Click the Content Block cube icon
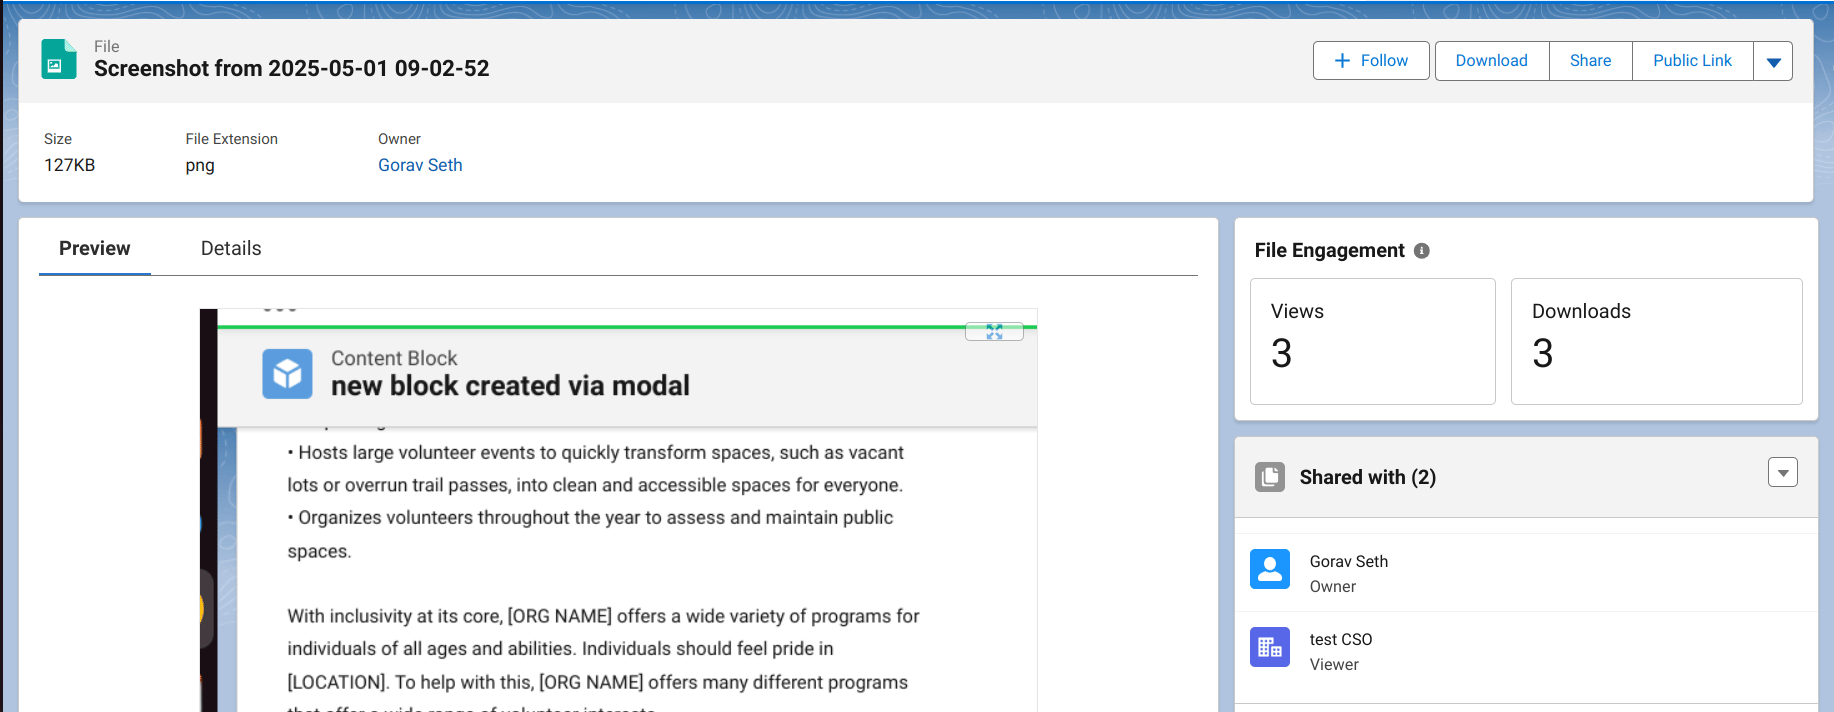 click(287, 374)
